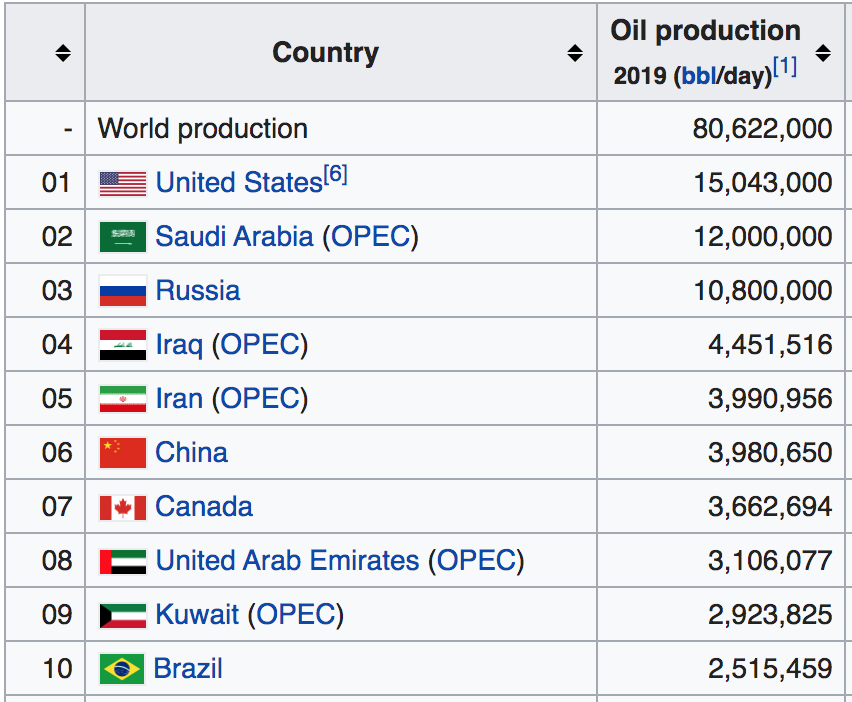Open footnote reference 1 in header
Viewport: 852px width, 702px height.
[x=785, y=67]
